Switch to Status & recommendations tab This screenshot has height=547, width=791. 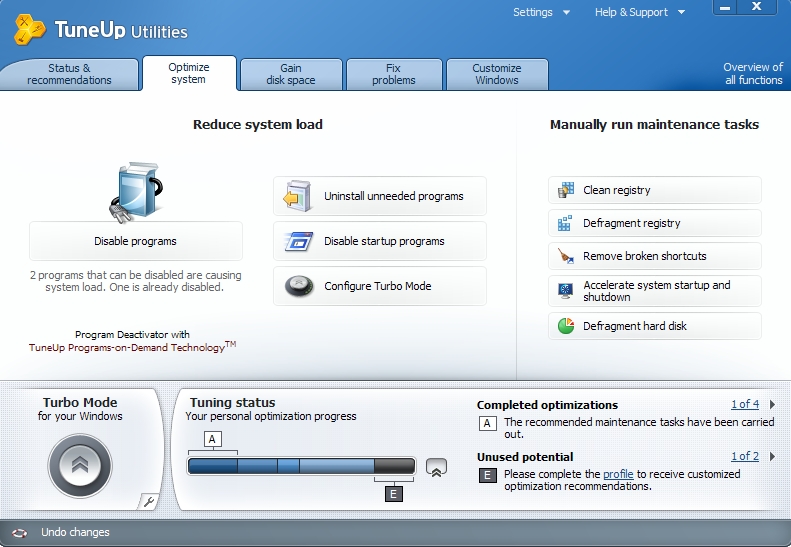[x=69, y=74]
